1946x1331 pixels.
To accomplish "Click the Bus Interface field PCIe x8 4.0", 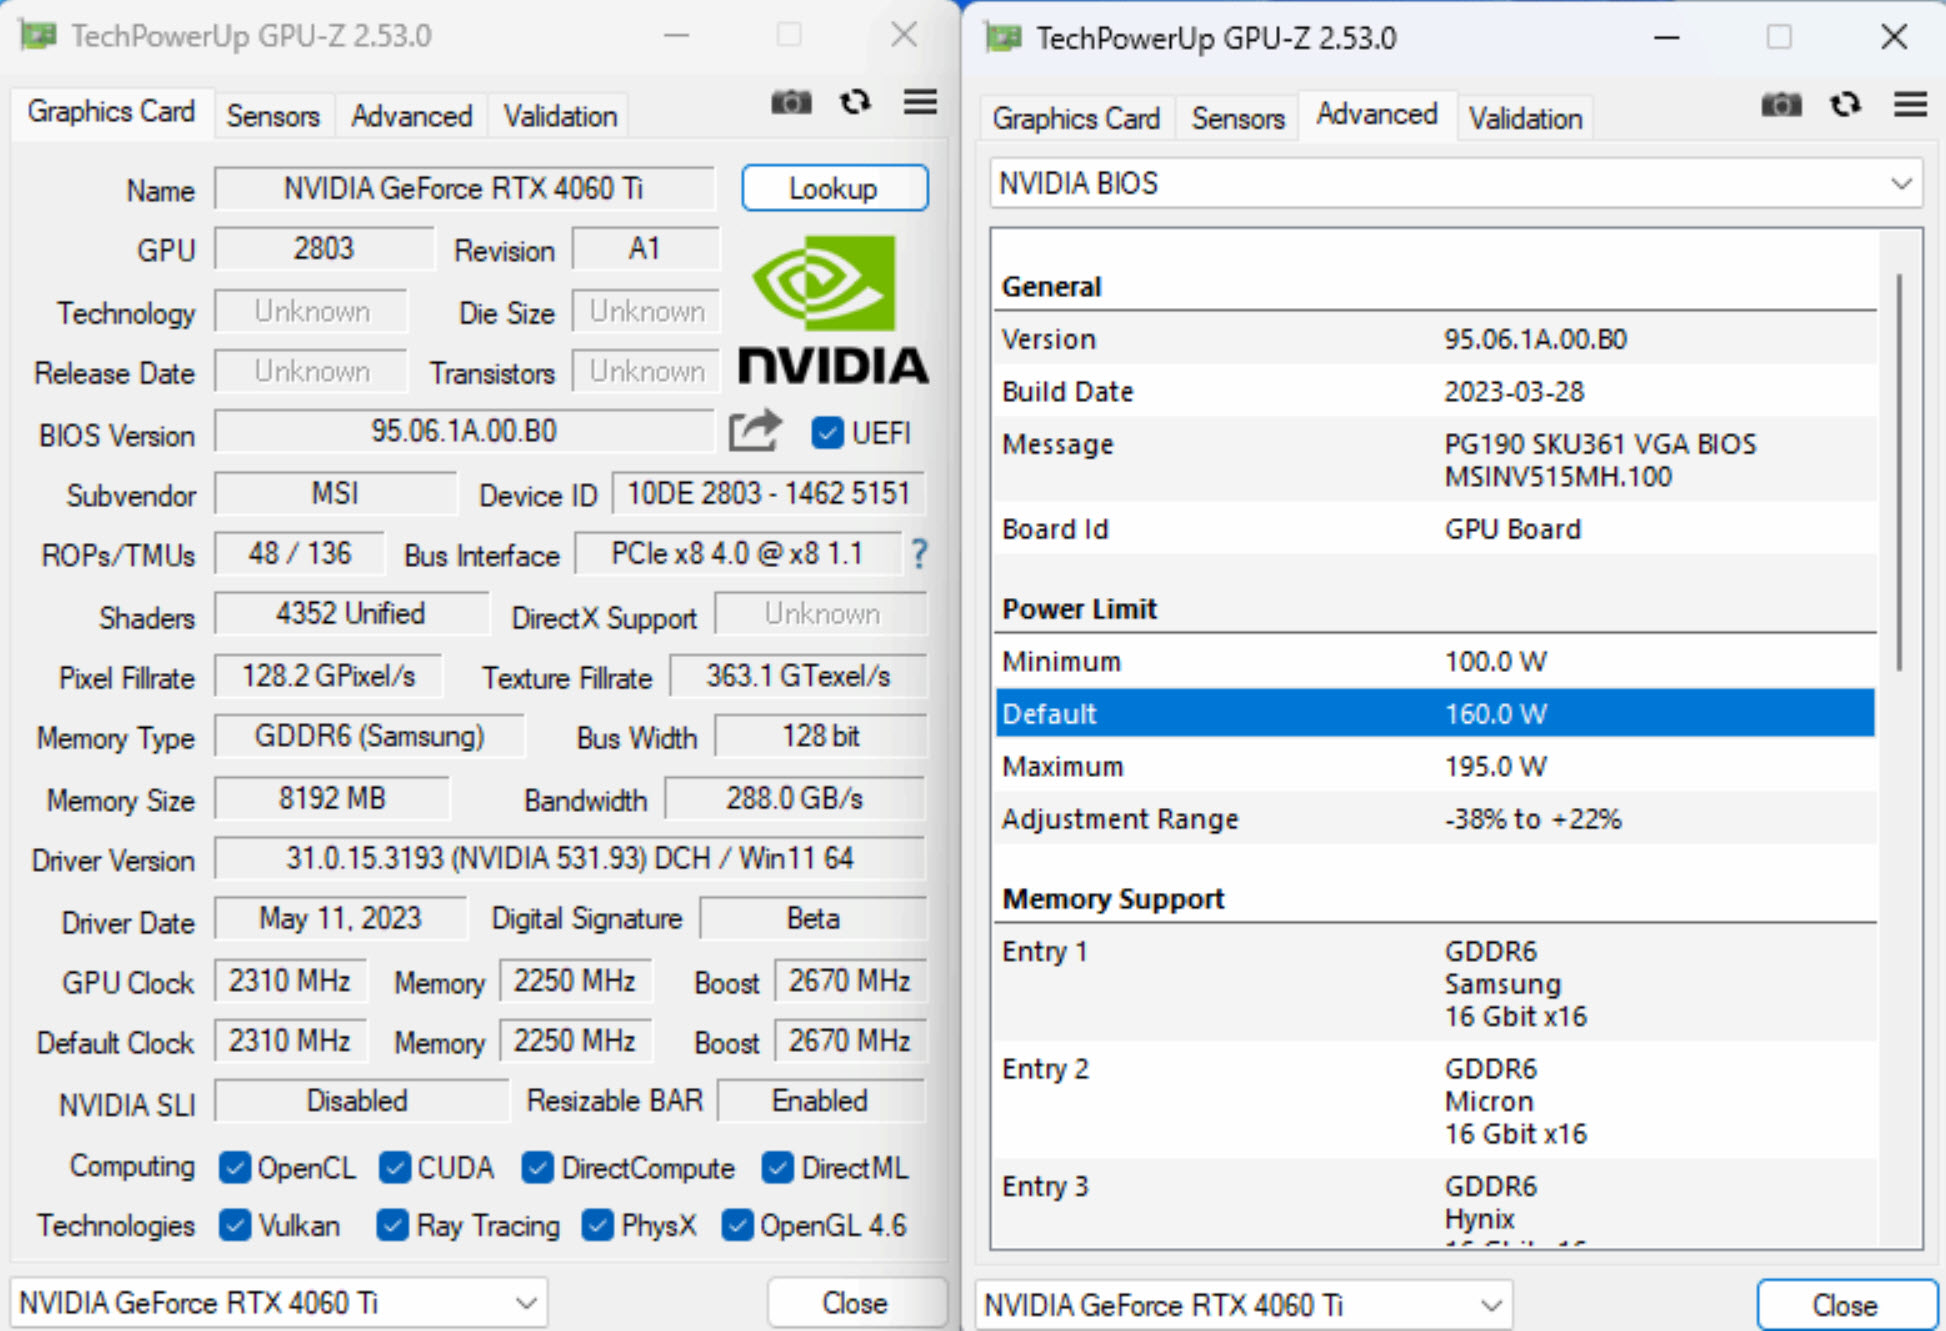I will (x=738, y=553).
